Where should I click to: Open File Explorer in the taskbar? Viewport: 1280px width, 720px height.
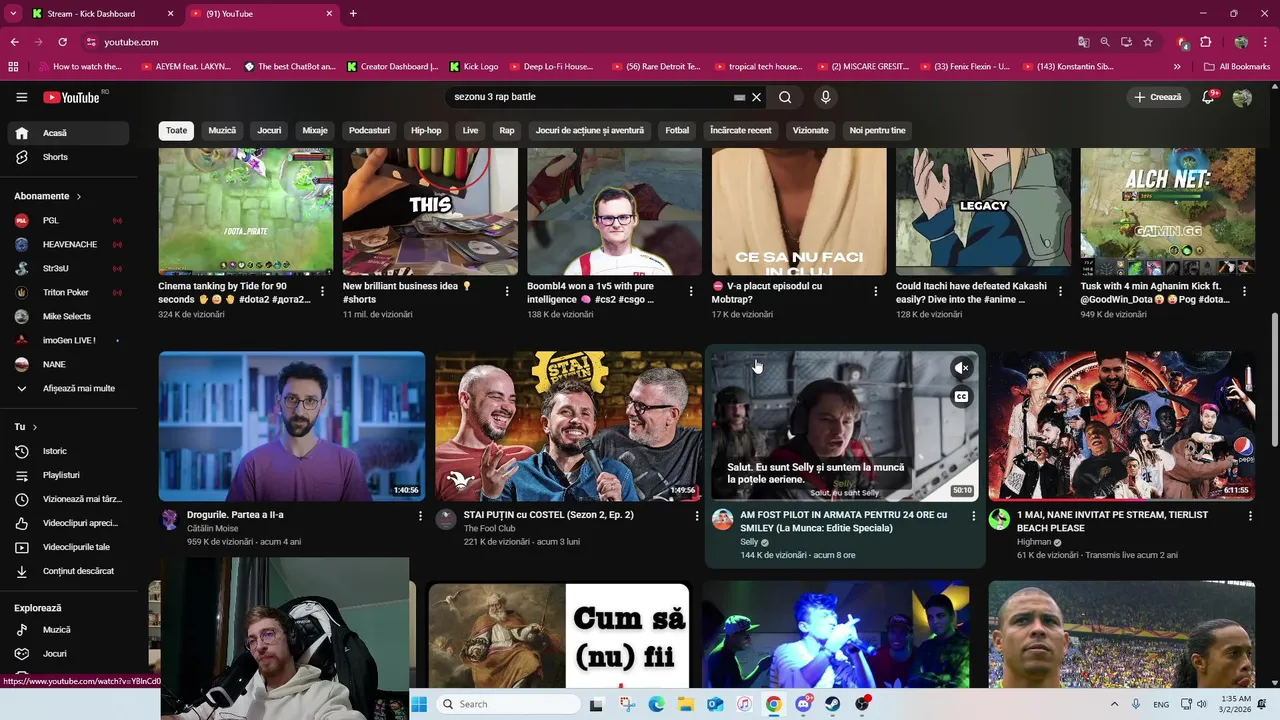(686, 704)
